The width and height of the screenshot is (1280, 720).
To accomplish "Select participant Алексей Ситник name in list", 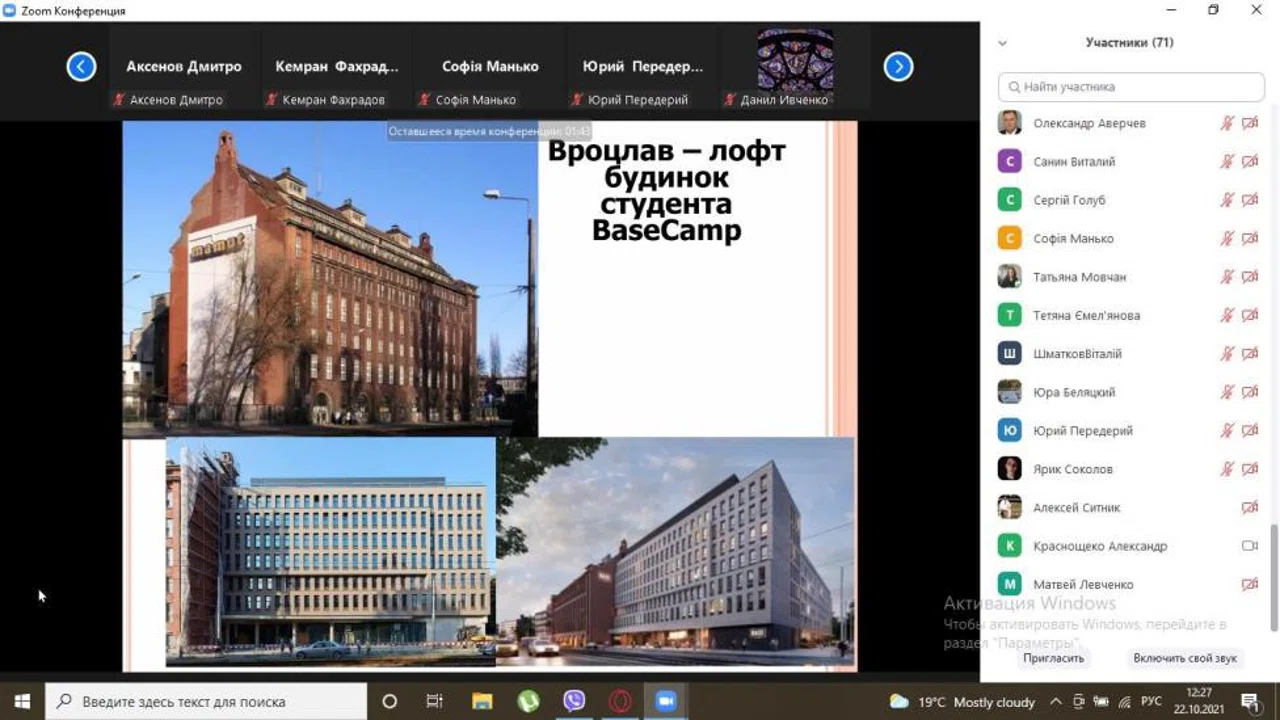I will click(x=1077, y=508).
